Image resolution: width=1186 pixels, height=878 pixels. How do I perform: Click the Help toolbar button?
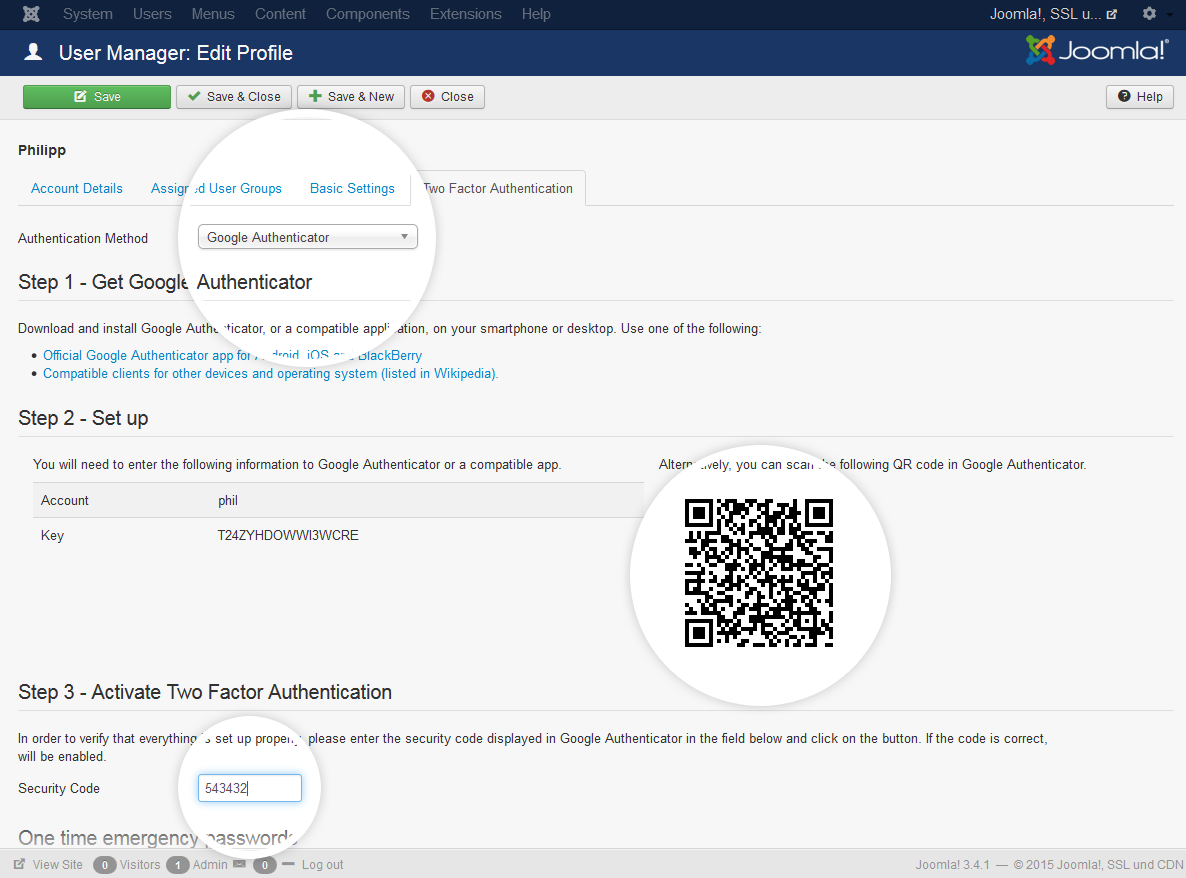(x=1140, y=97)
